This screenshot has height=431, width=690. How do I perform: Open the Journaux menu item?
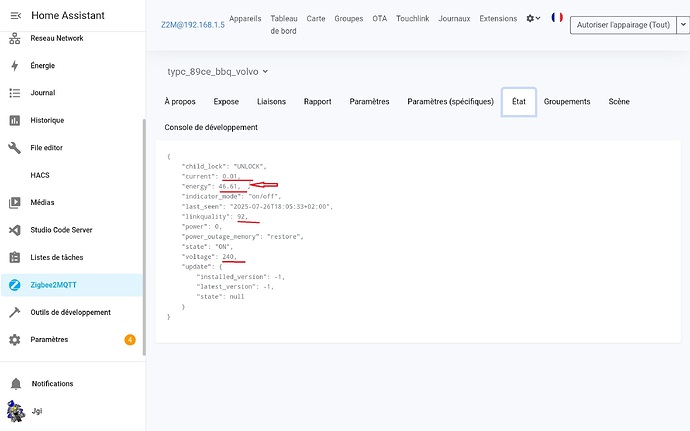[x=454, y=18]
